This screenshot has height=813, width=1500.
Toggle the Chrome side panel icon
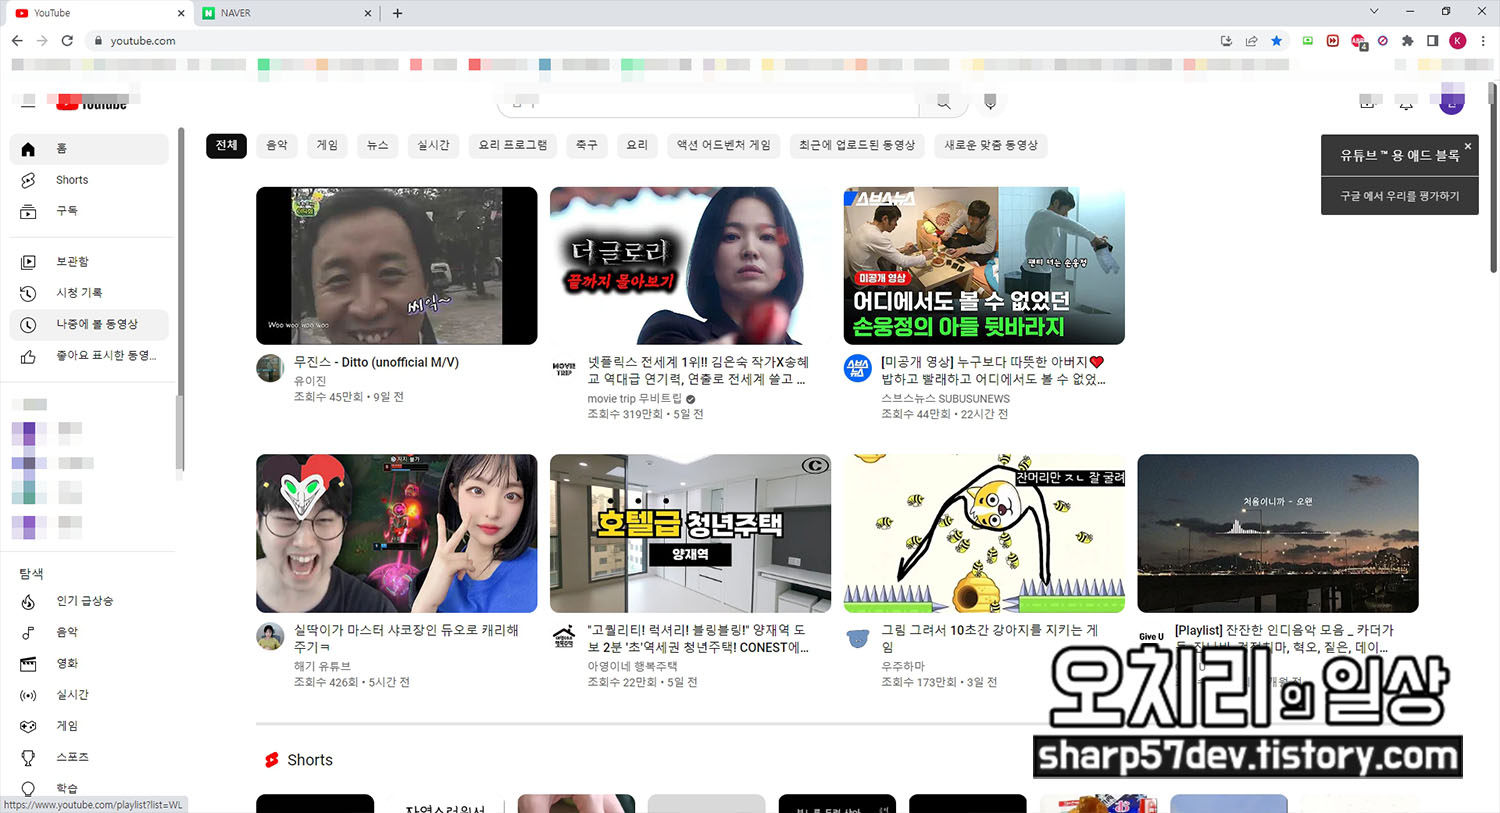[1432, 41]
